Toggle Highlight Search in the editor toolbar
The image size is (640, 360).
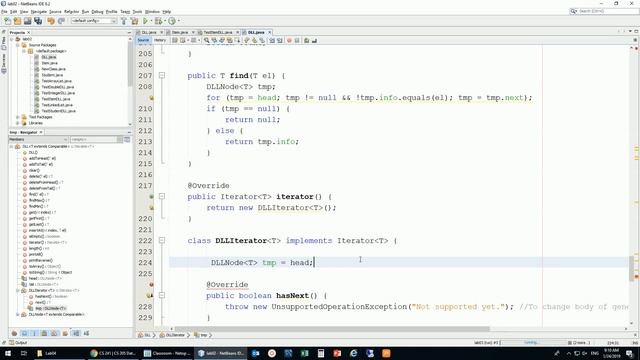coord(229,40)
